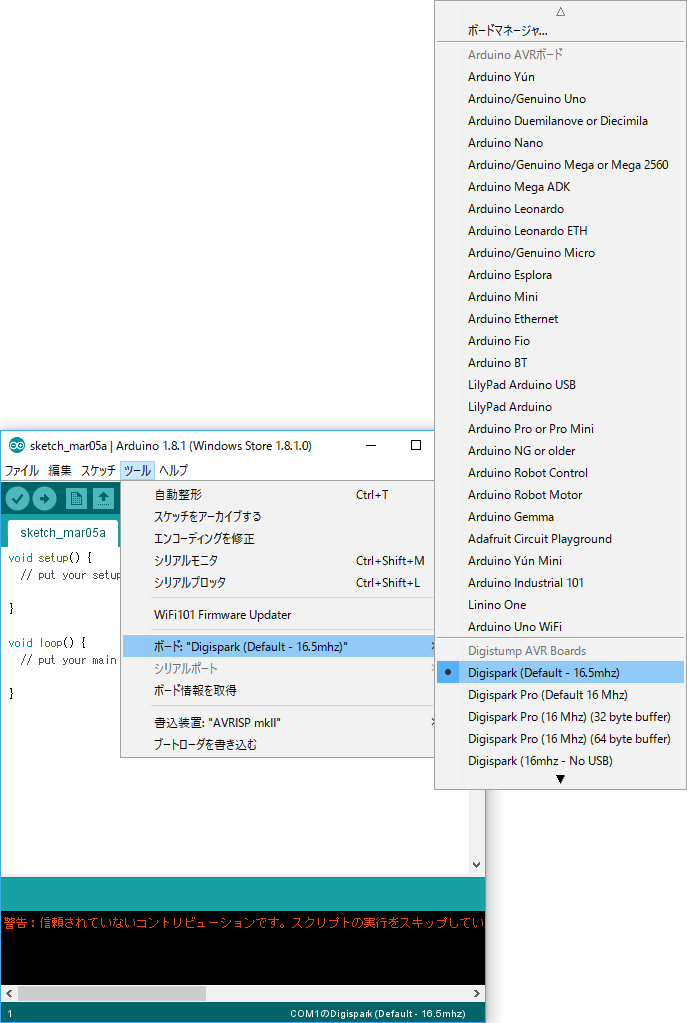Expand the 書込装置 AVRISP mkII submenu
687x1023 pixels.
pyautogui.click(x=279, y=723)
